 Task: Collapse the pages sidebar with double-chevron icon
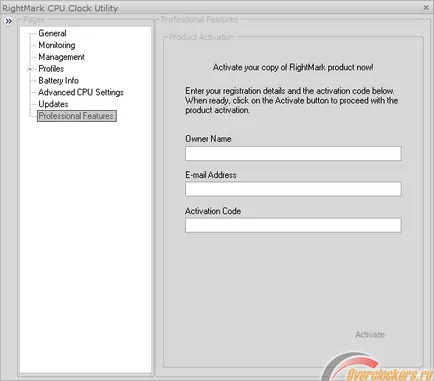click(x=8, y=21)
